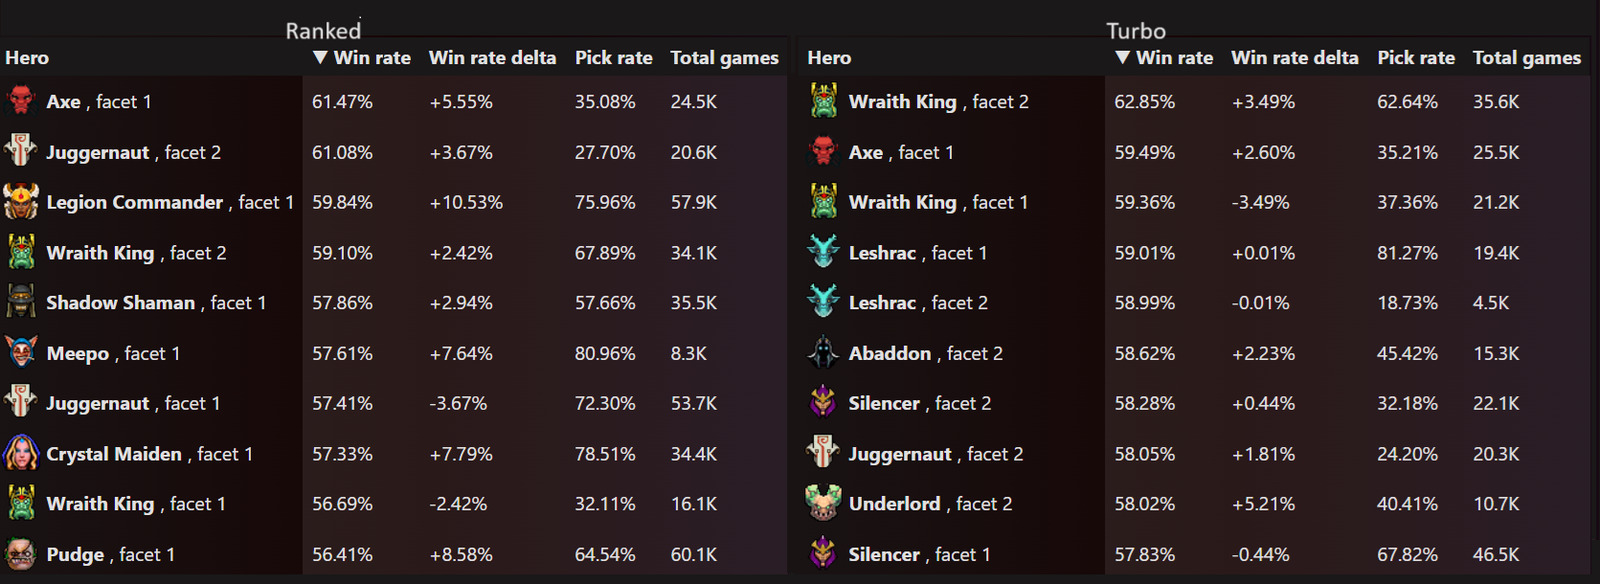The width and height of the screenshot is (1600, 584).
Task: Select the Pudge icon in Ranked table
Action: click(22, 554)
